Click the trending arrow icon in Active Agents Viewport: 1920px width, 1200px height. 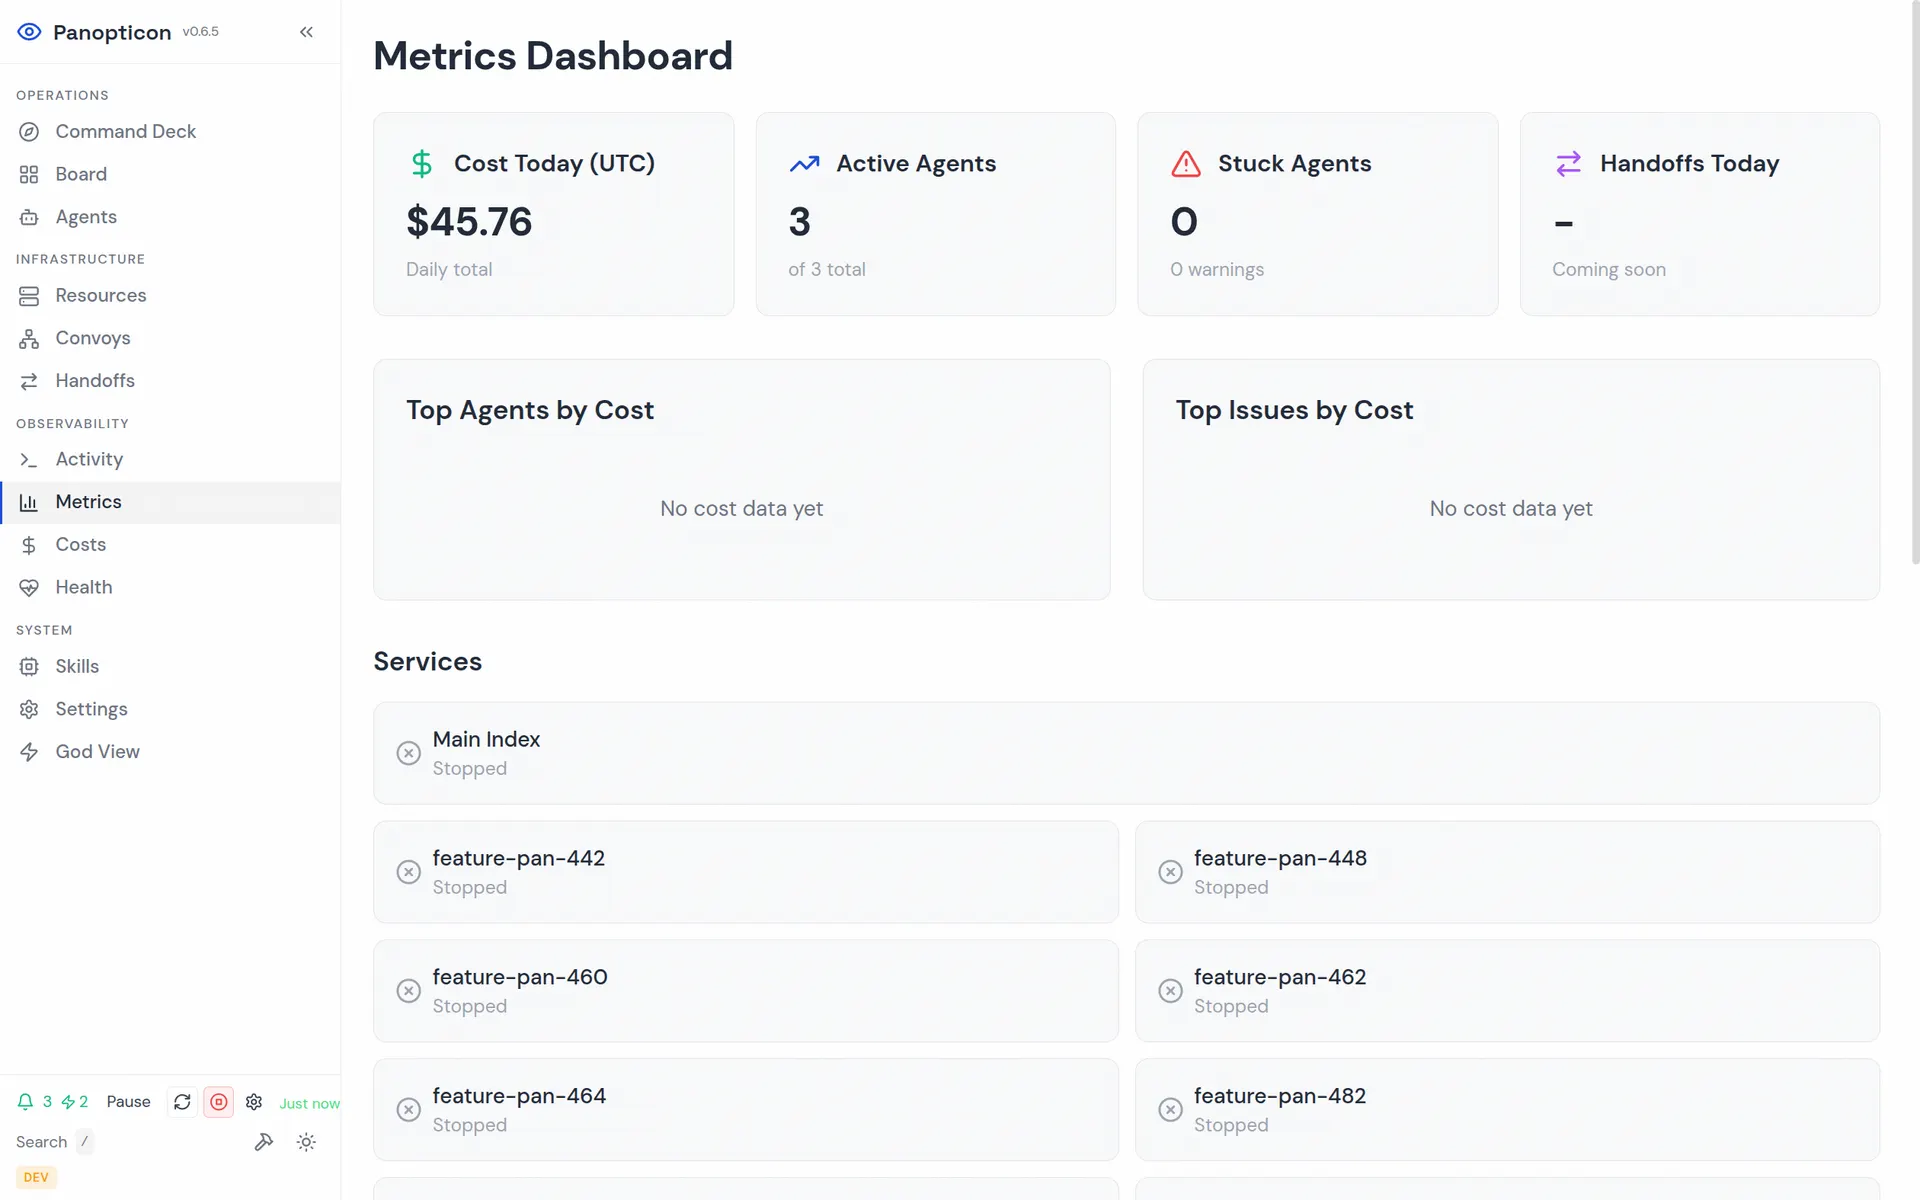[804, 163]
